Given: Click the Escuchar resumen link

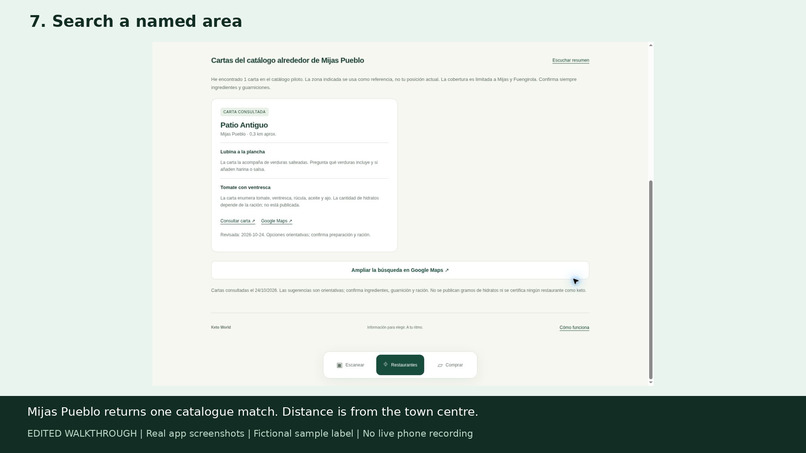Looking at the screenshot, I should pos(571,60).
